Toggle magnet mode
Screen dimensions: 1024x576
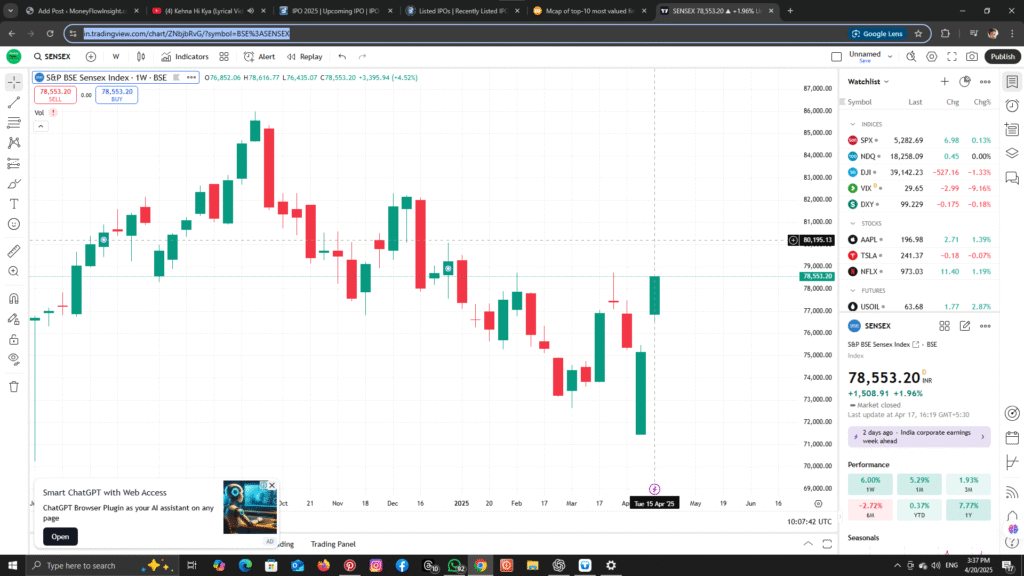(x=14, y=298)
